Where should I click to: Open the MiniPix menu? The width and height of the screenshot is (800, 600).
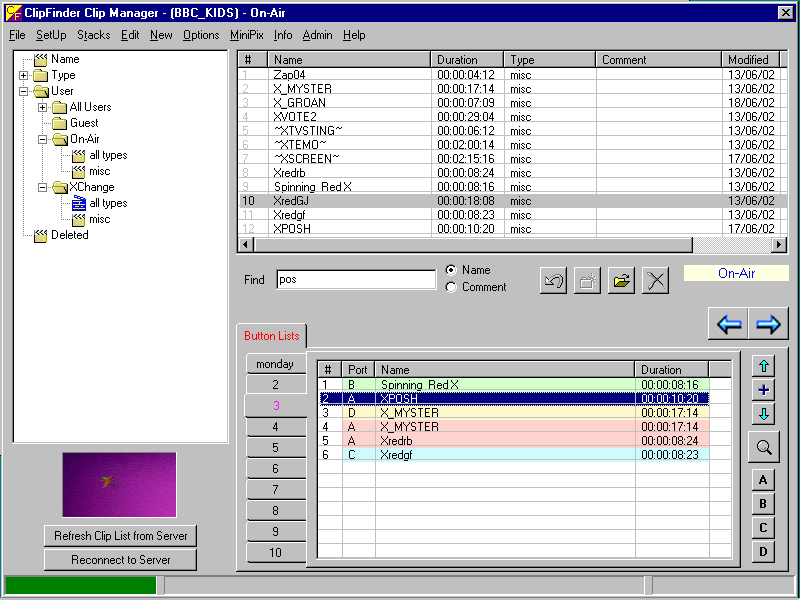pyautogui.click(x=246, y=35)
